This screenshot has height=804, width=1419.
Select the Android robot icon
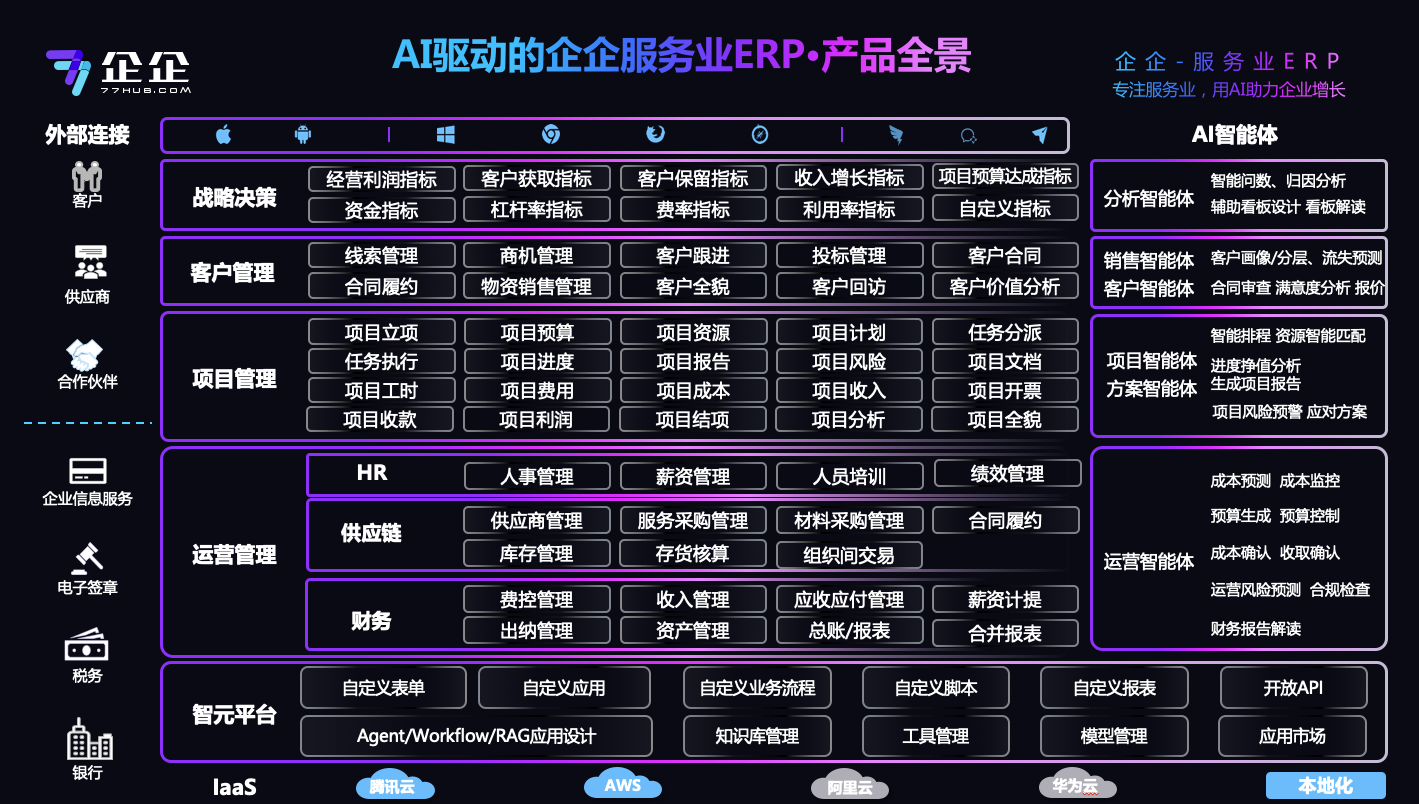pyautogui.click(x=303, y=135)
